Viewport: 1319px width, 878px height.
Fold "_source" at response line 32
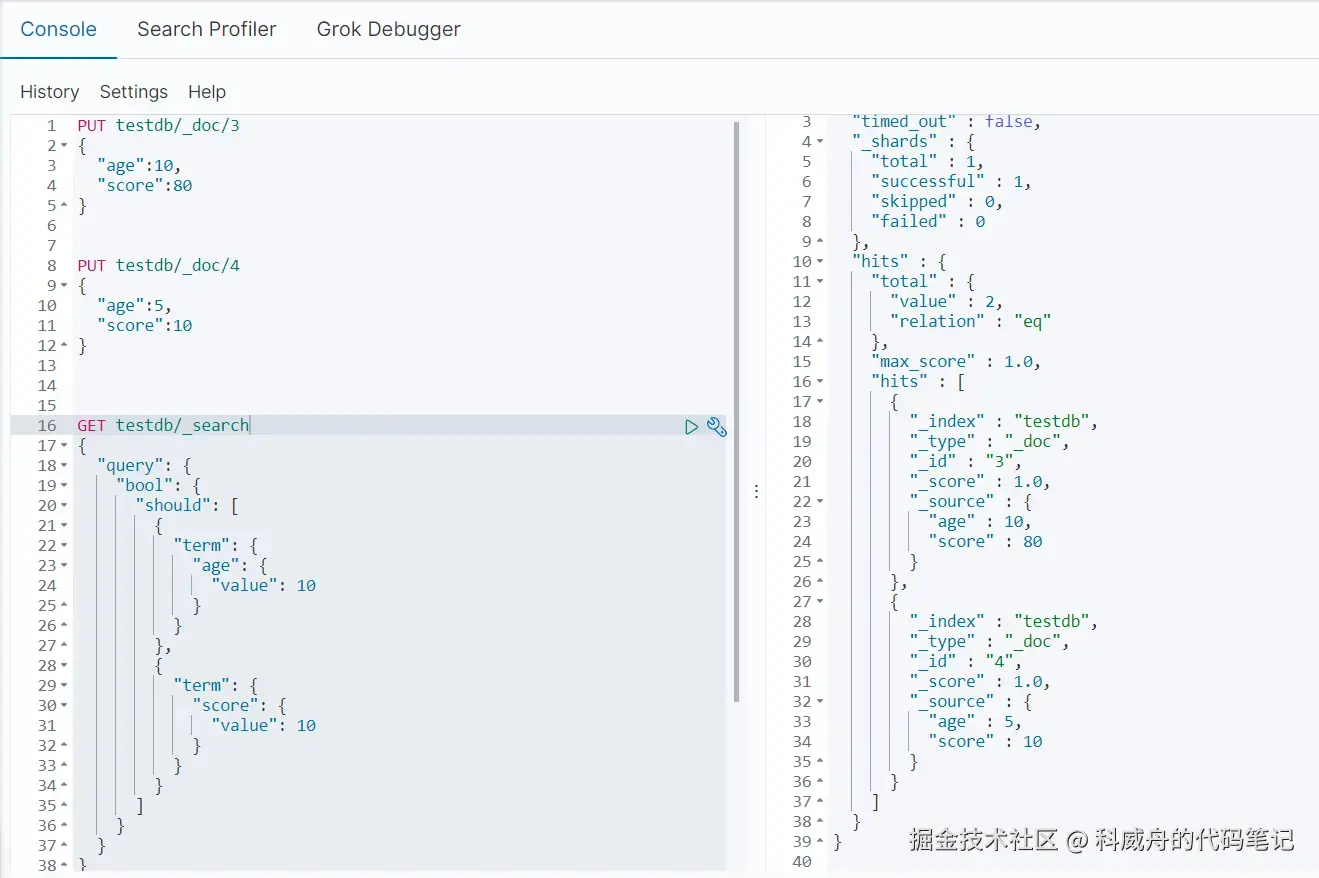pyautogui.click(x=820, y=702)
